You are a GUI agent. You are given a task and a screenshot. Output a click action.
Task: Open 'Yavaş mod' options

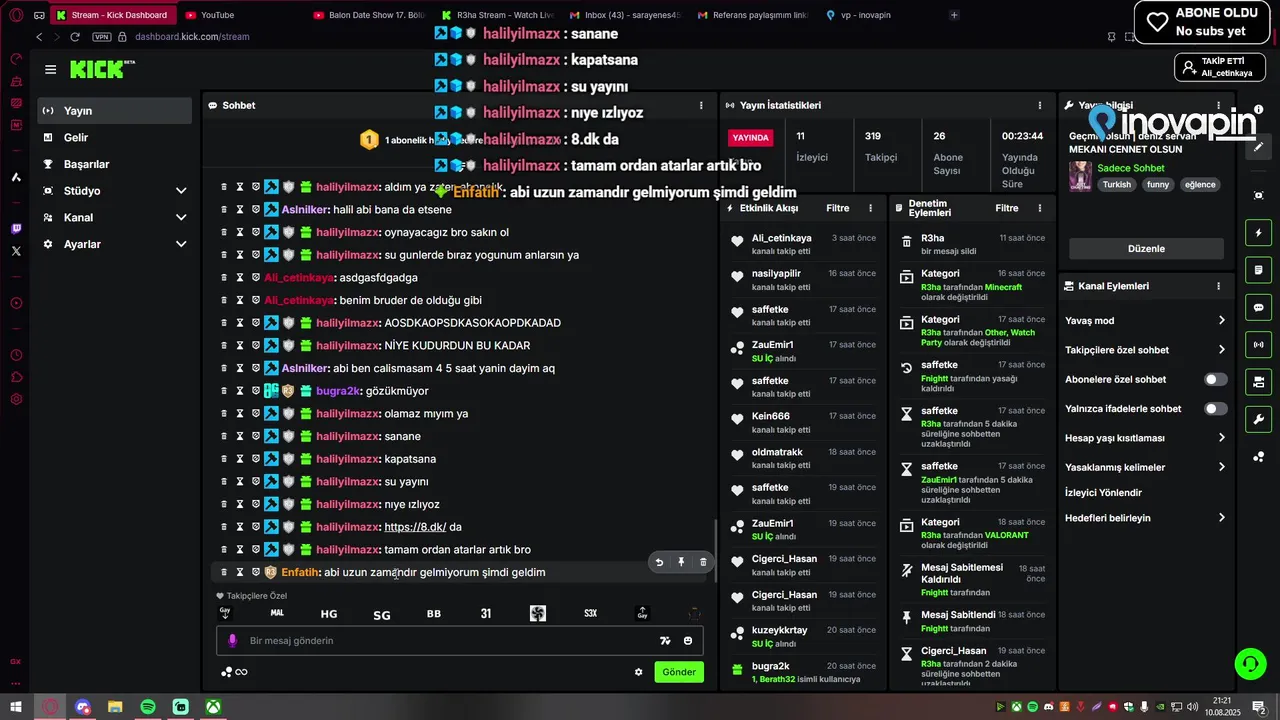(x=1145, y=321)
